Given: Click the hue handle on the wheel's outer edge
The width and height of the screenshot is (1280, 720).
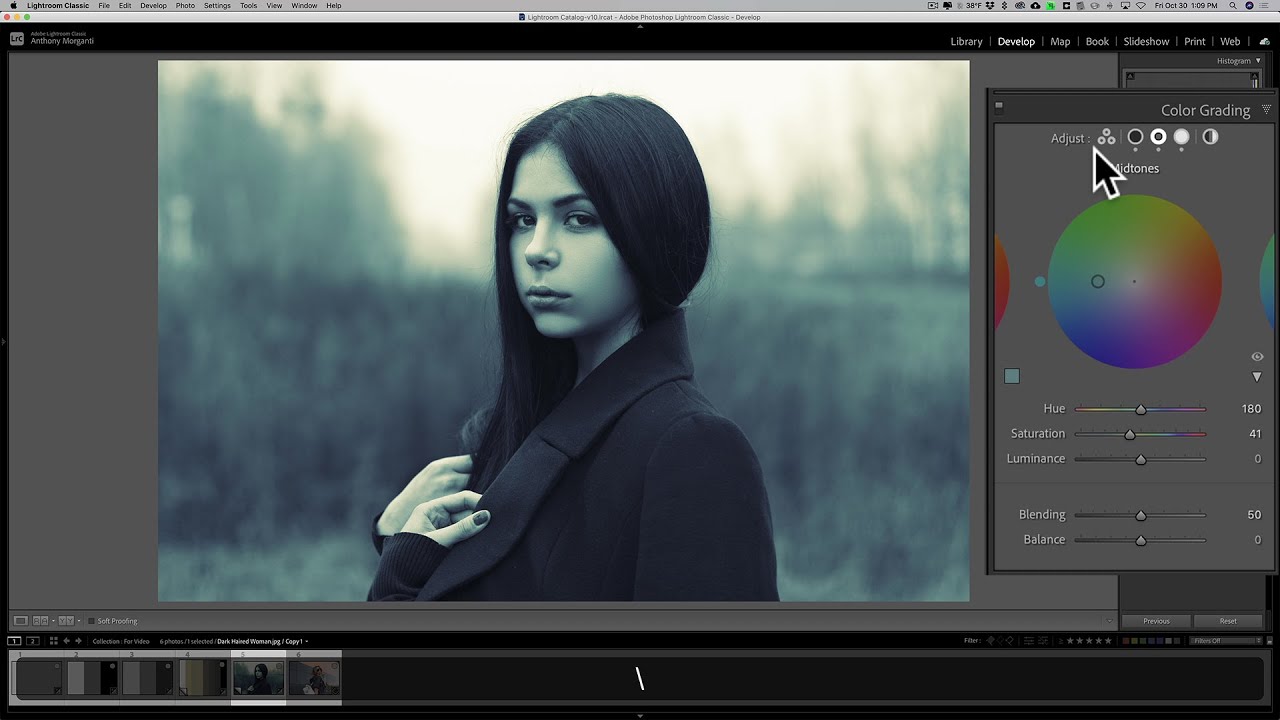Looking at the screenshot, I should [x=1040, y=282].
